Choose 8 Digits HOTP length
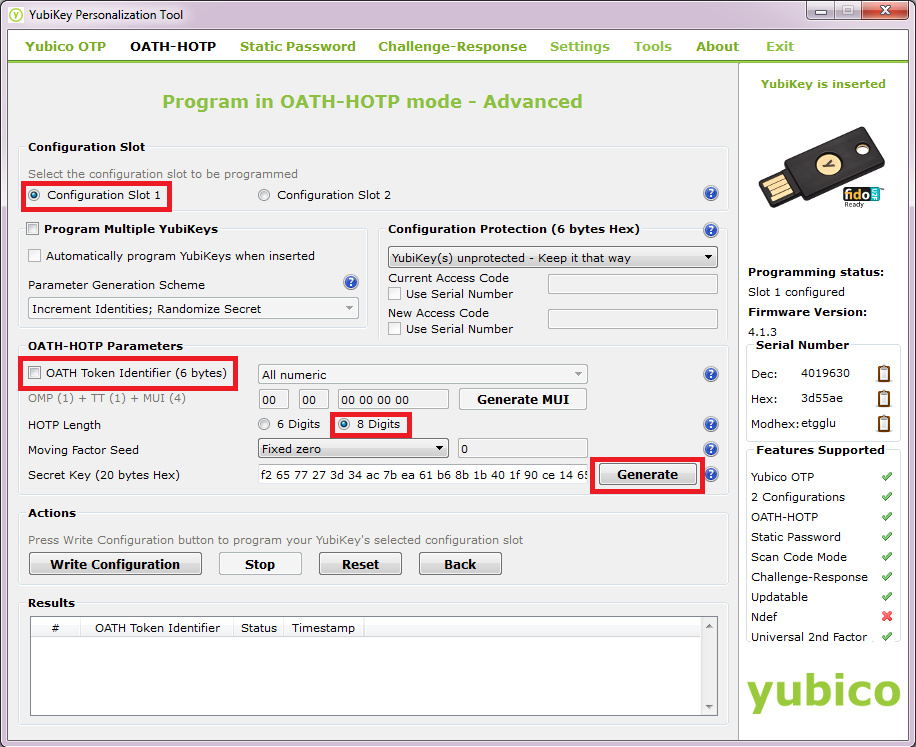The width and height of the screenshot is (916, 747). point(371,424)
